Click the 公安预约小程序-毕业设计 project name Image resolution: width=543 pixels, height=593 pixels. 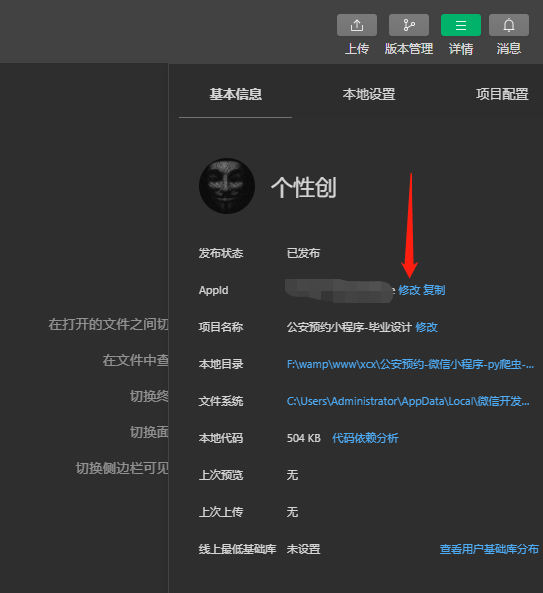click(x=349, y=327)
